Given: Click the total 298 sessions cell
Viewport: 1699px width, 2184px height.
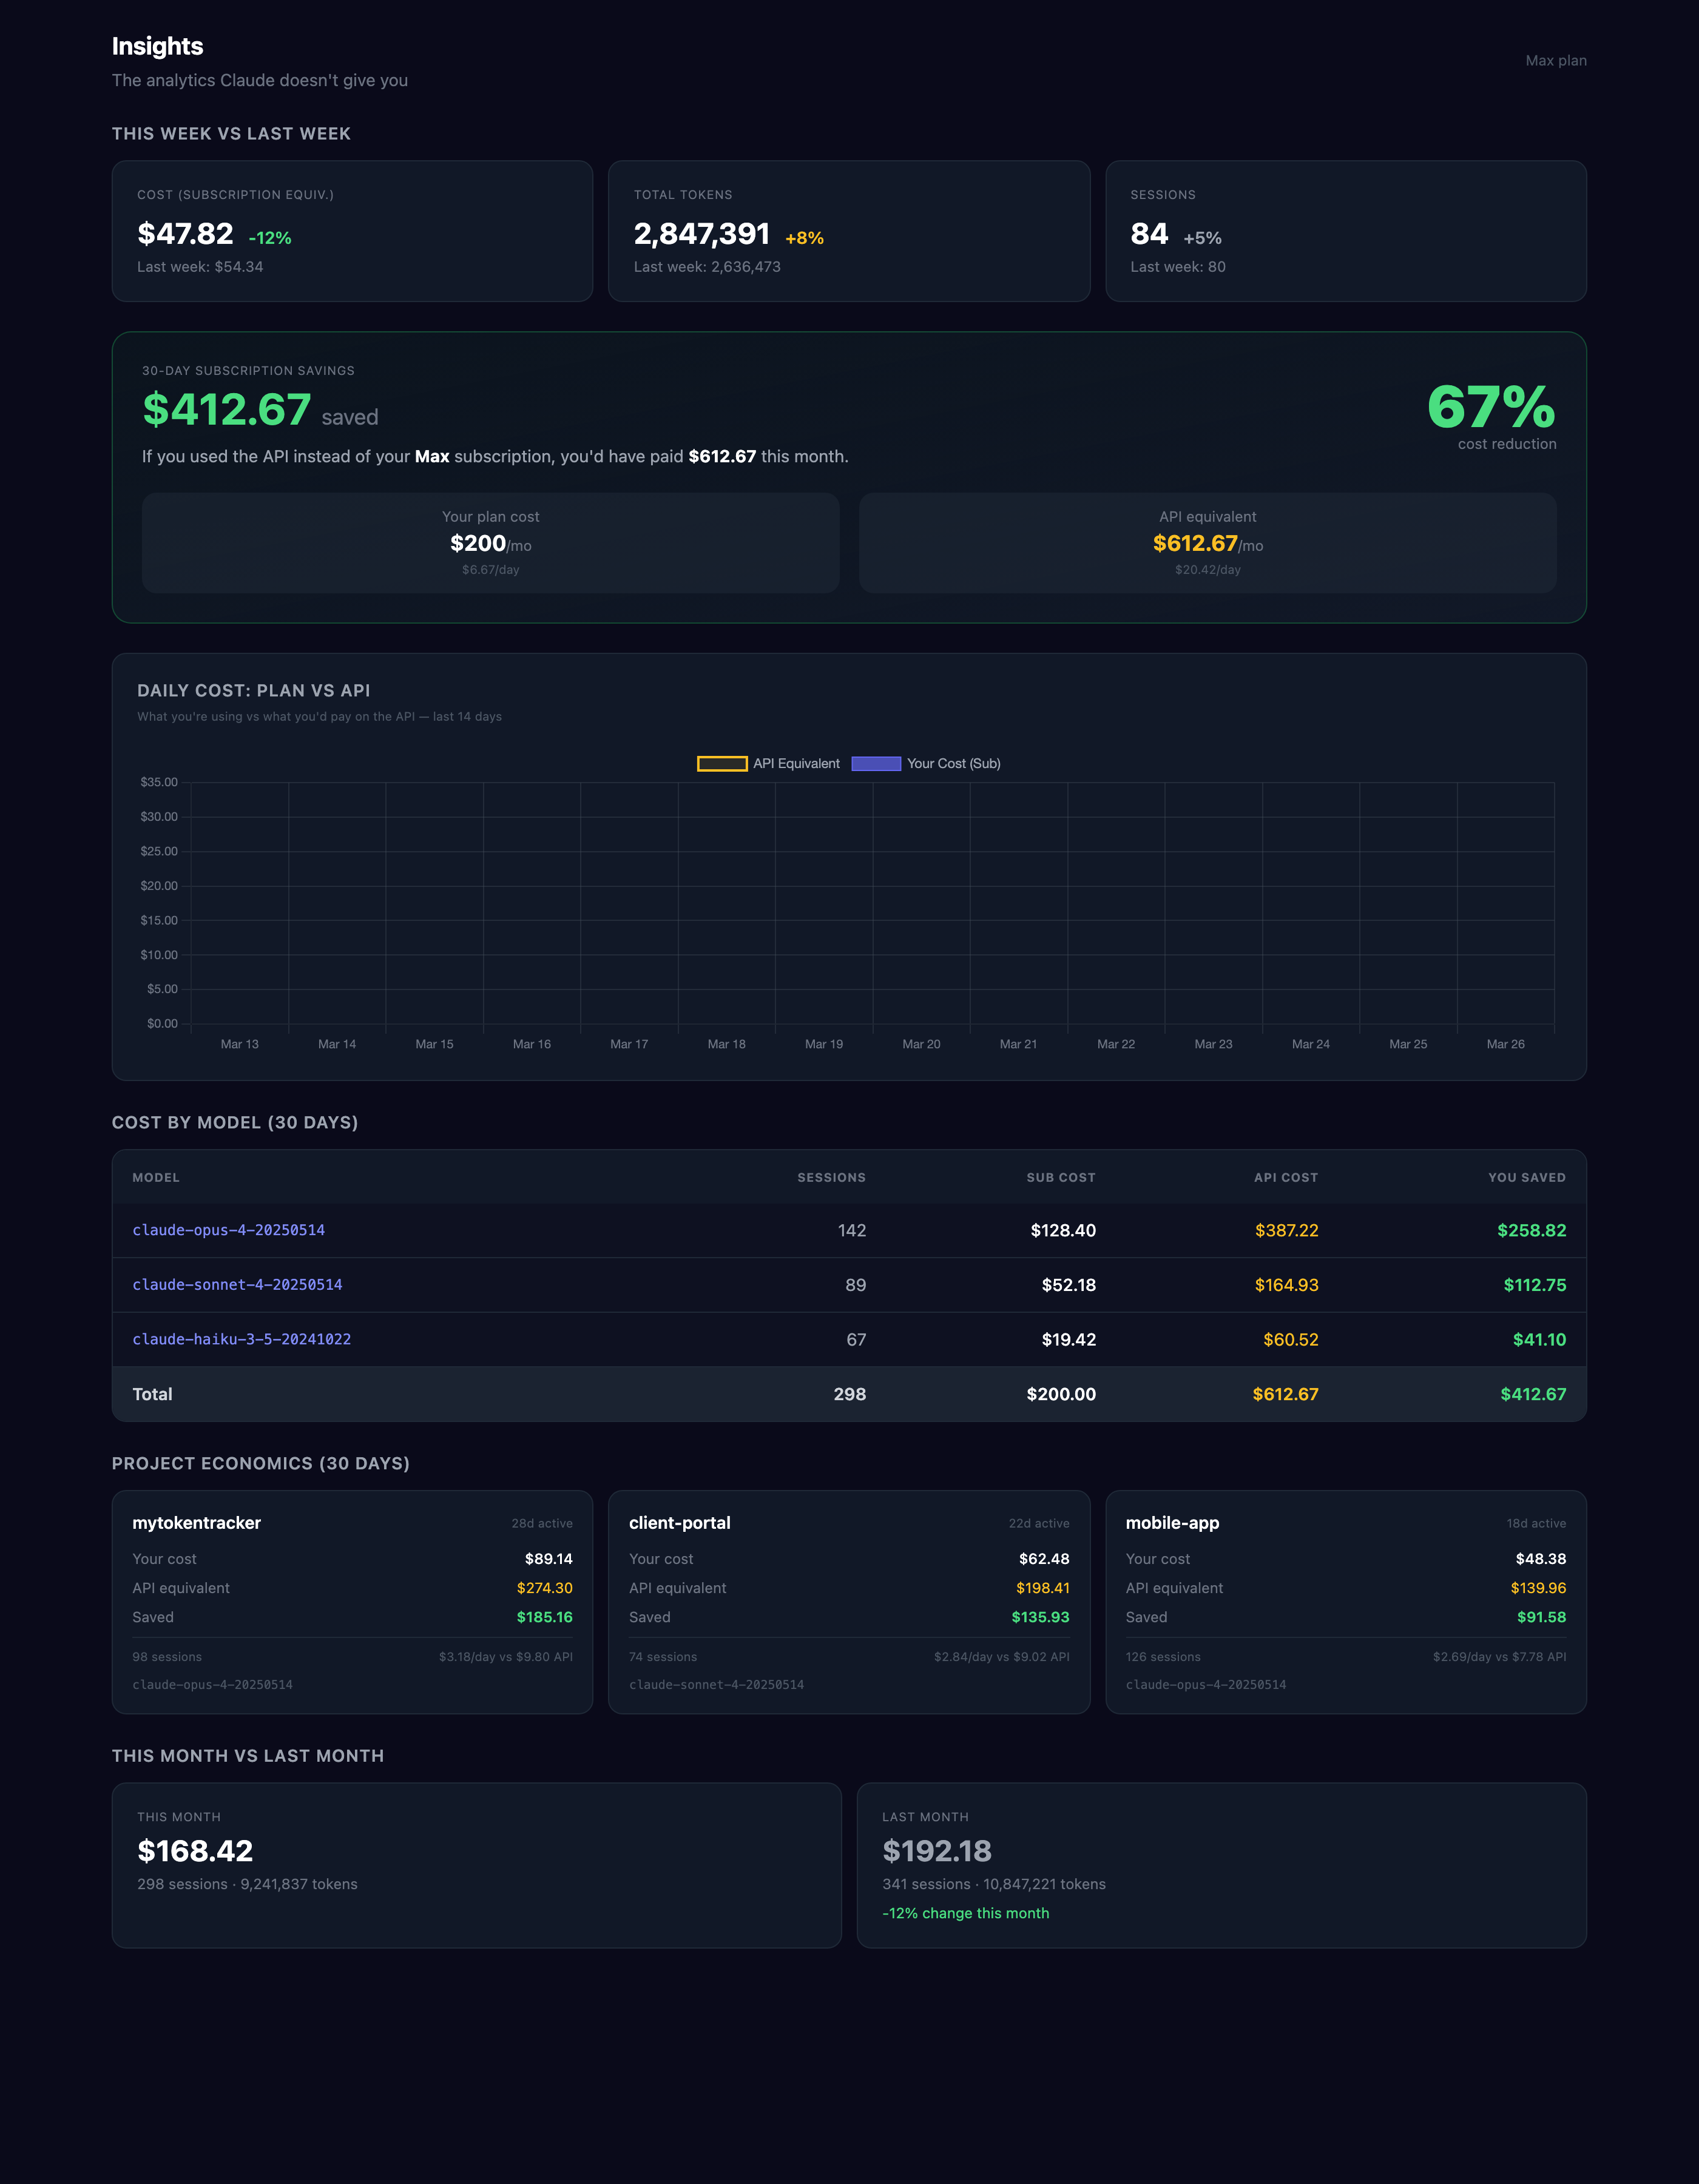Looking at the screenshot, I should [x=849, y=1394].
